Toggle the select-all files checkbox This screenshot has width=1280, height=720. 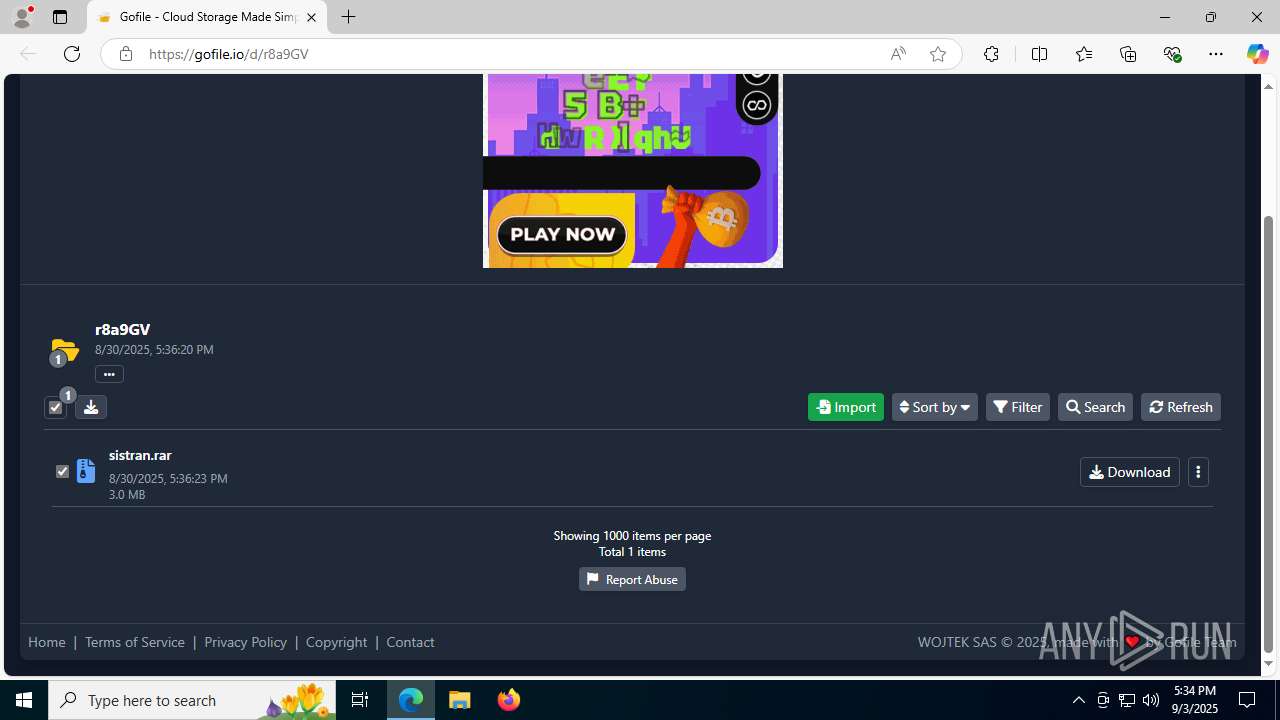(55, 407)
